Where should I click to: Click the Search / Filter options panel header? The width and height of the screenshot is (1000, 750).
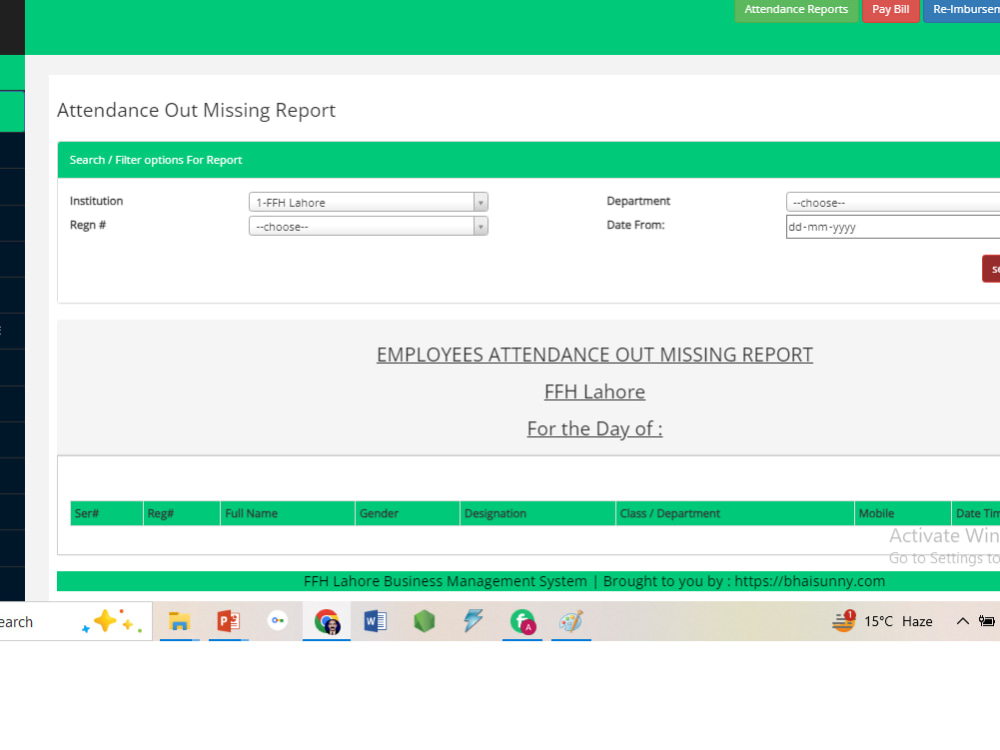coord(529,160)
